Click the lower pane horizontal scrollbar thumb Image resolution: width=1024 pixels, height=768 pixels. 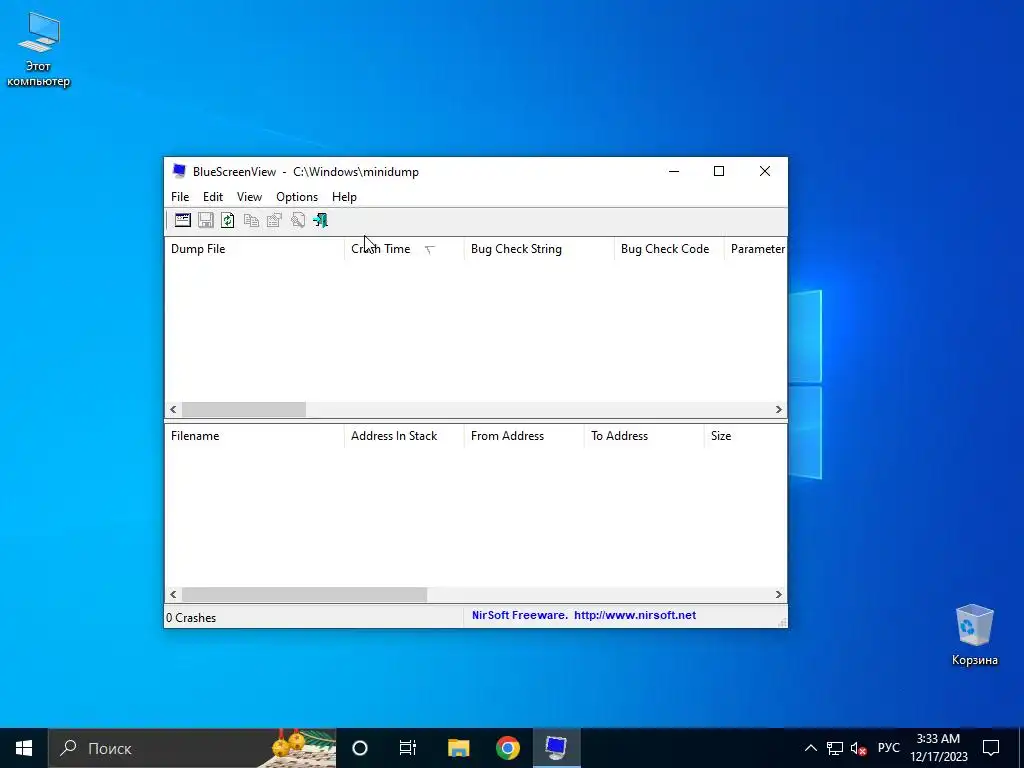coord(304,594)
